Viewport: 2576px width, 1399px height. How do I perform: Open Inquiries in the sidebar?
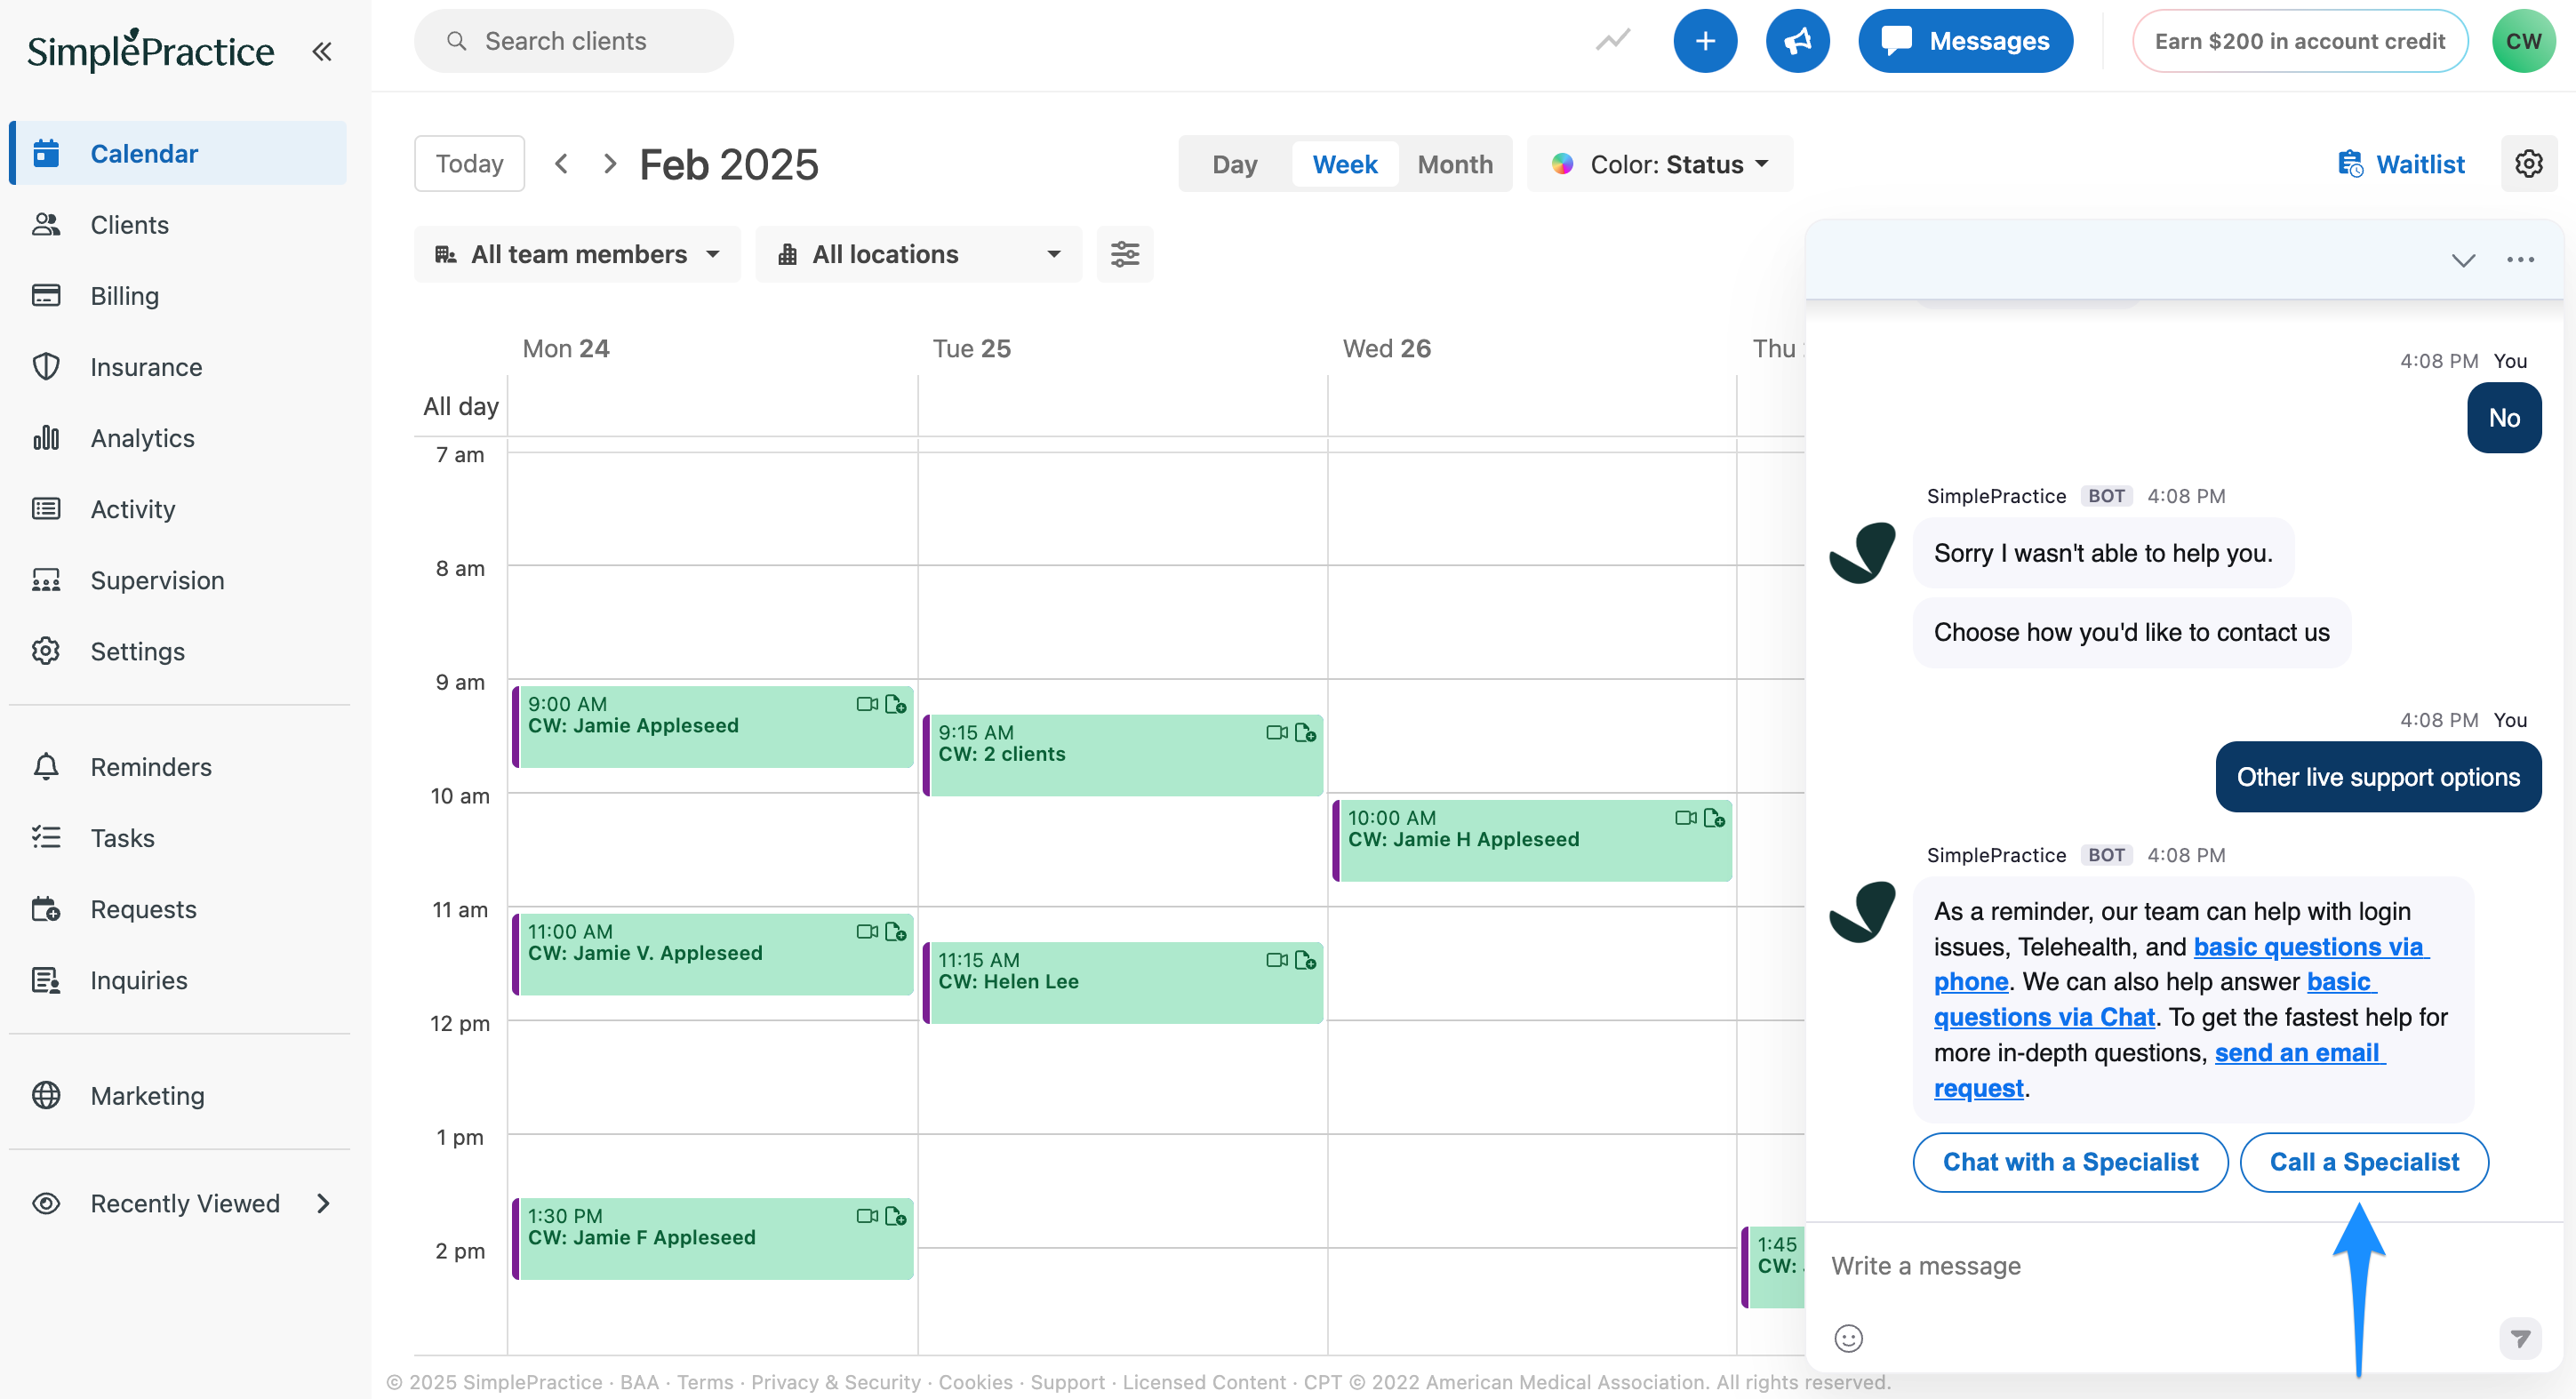pos(178,980)
